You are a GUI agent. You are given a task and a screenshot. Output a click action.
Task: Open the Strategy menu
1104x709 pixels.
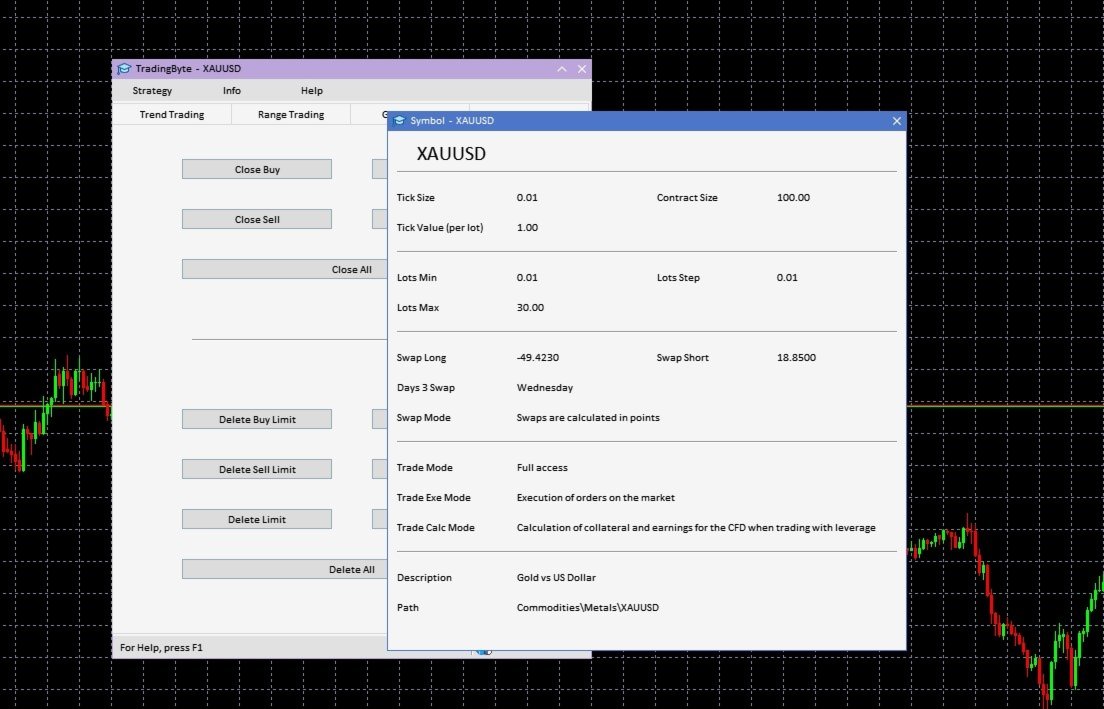coord(152,91)
